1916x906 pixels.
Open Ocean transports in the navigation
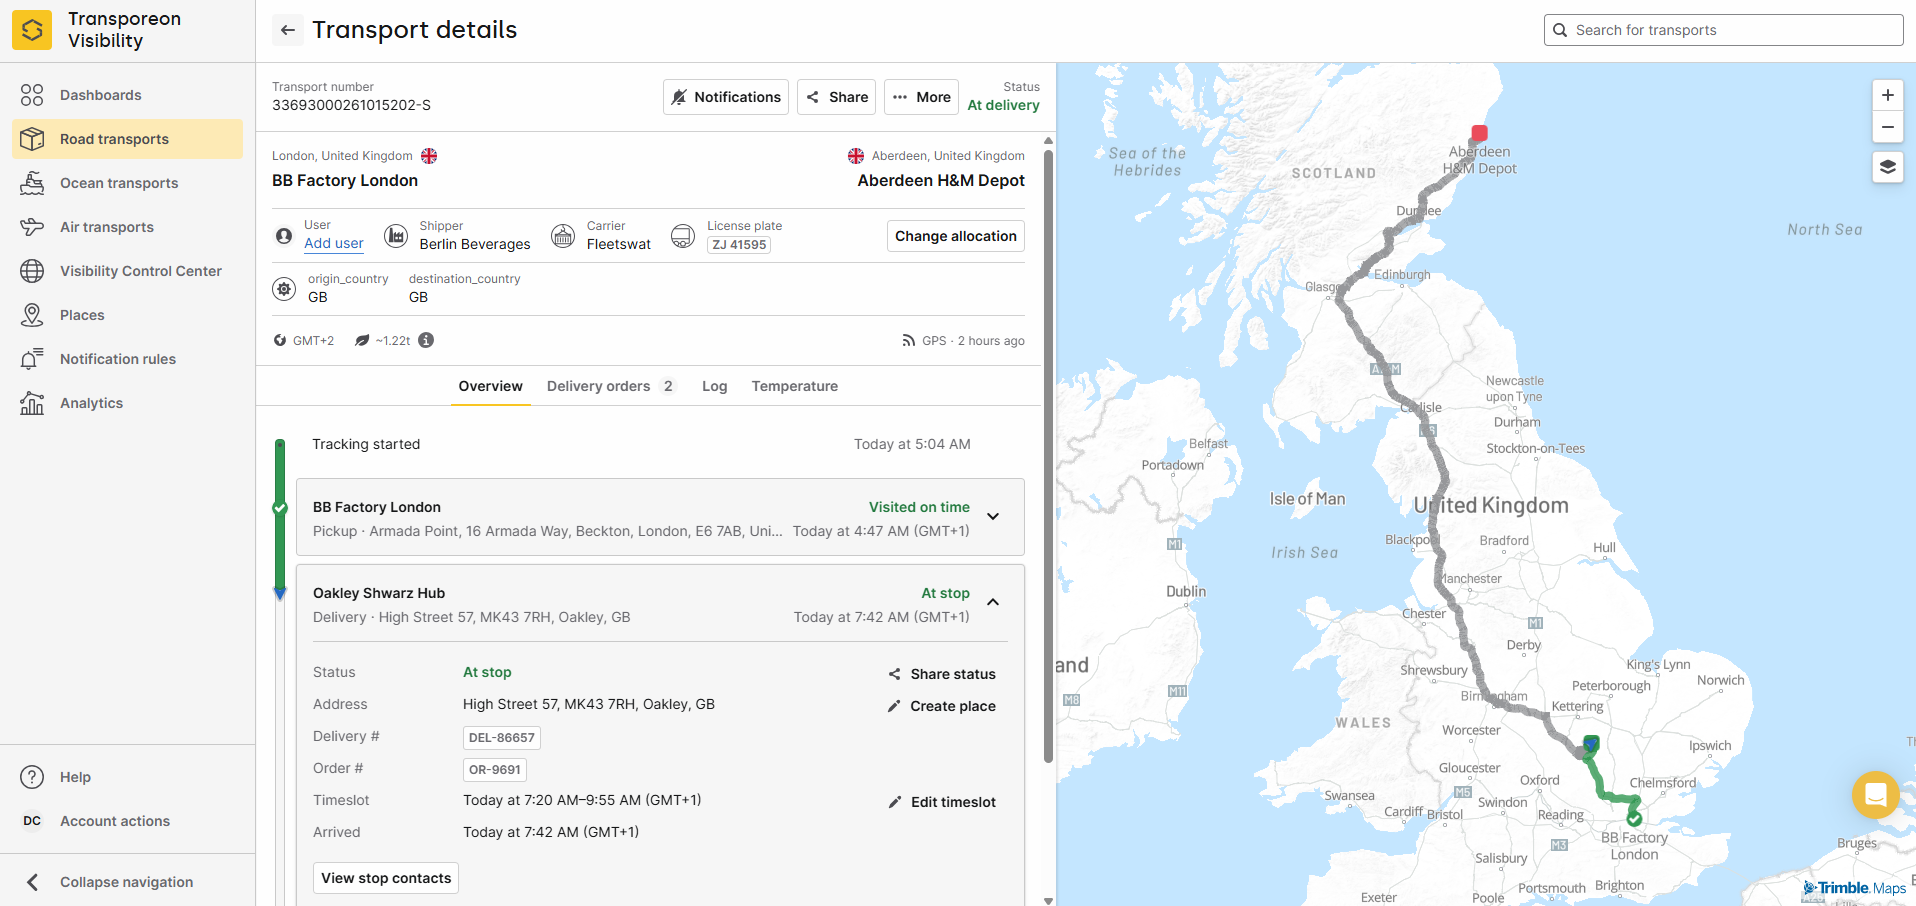(x=127, y=183)
